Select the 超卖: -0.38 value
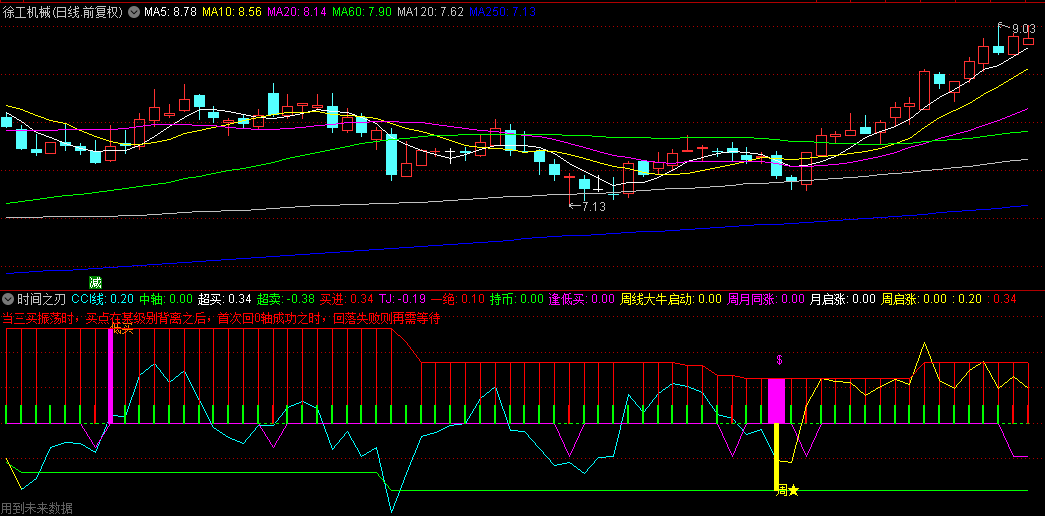The image size is (1045, 516). pyautogui.click(x=286, y=299)
